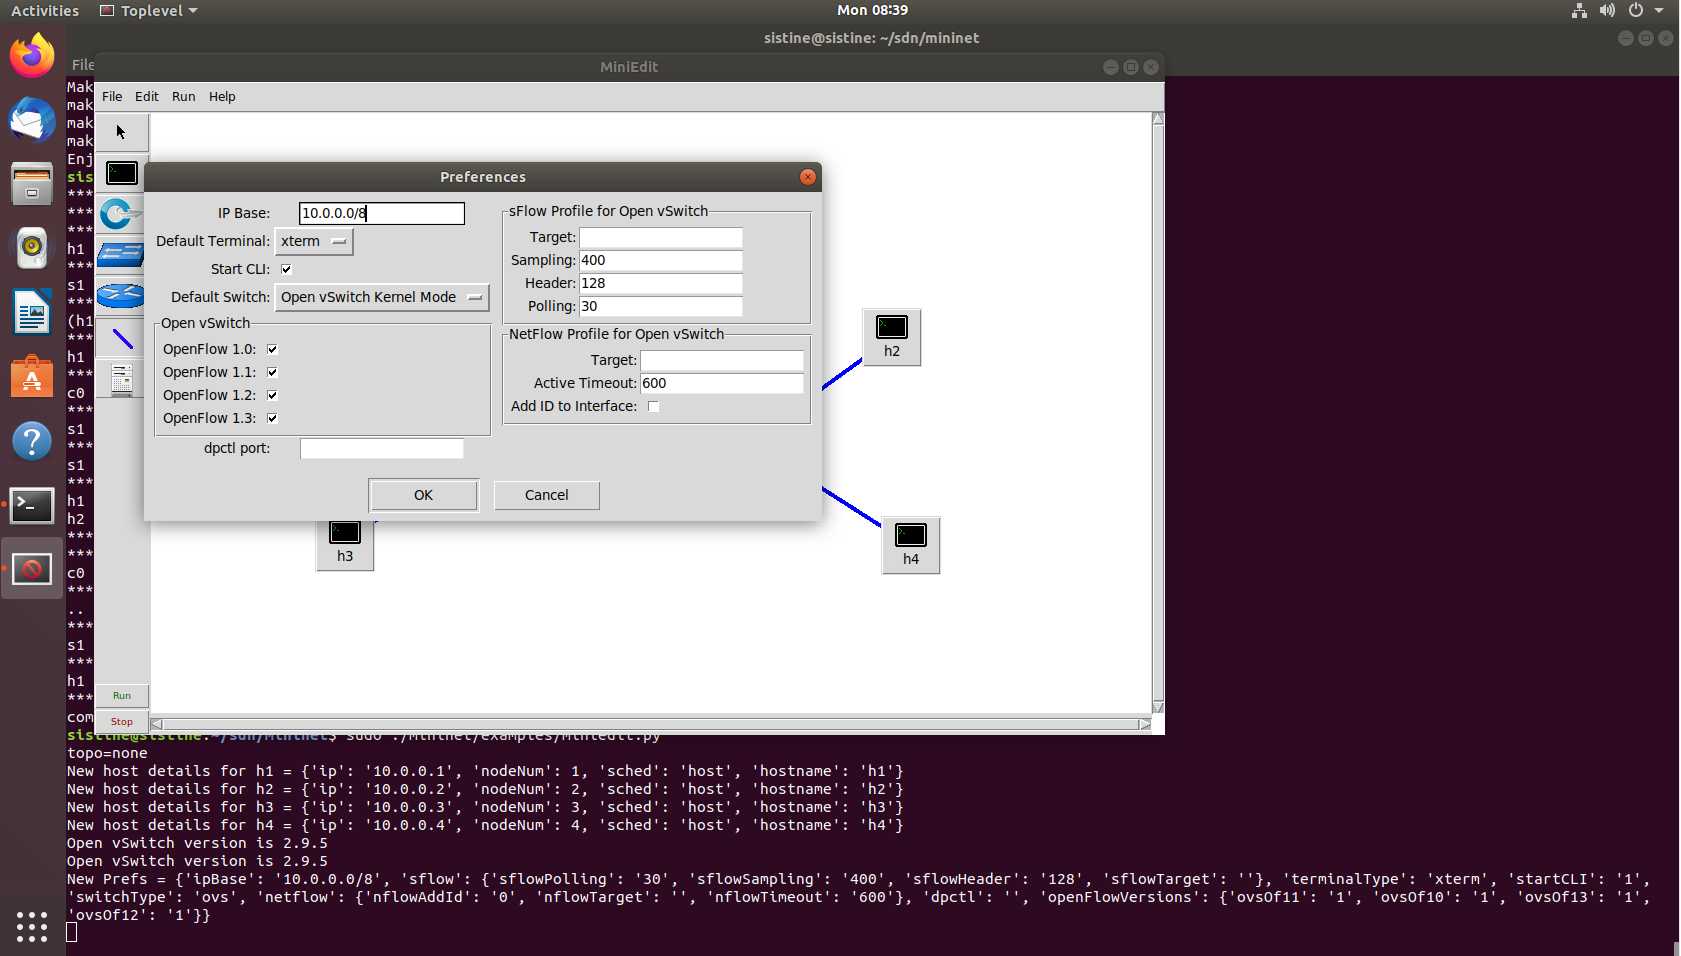Viewport: 1681px width, 956px height.
Task: Open Ubuntu Software from the dock
Action: [x=32, y=376]
